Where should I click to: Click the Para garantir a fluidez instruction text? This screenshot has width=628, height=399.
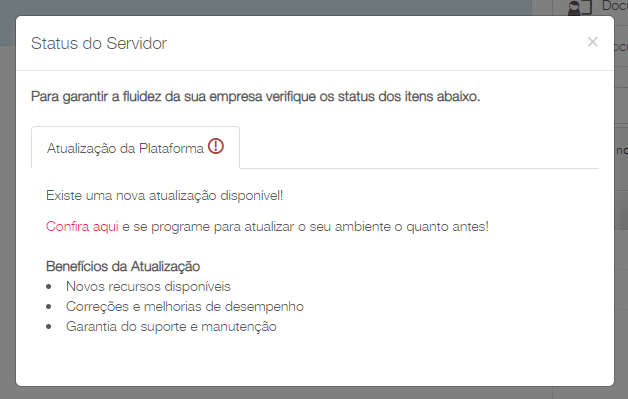click(256, 97)
